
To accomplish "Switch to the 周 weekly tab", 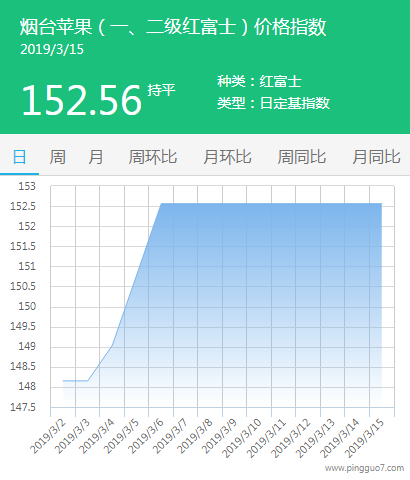I will coord(58,157).
